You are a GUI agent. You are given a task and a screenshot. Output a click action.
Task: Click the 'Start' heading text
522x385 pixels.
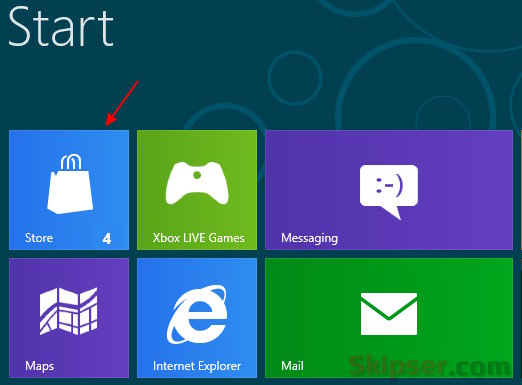pos(61,26)
